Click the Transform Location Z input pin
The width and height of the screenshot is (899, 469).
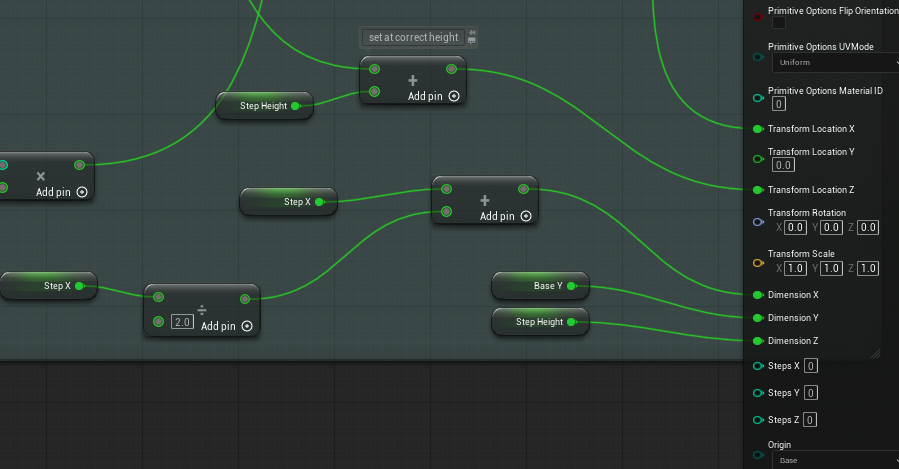(758, 189)
